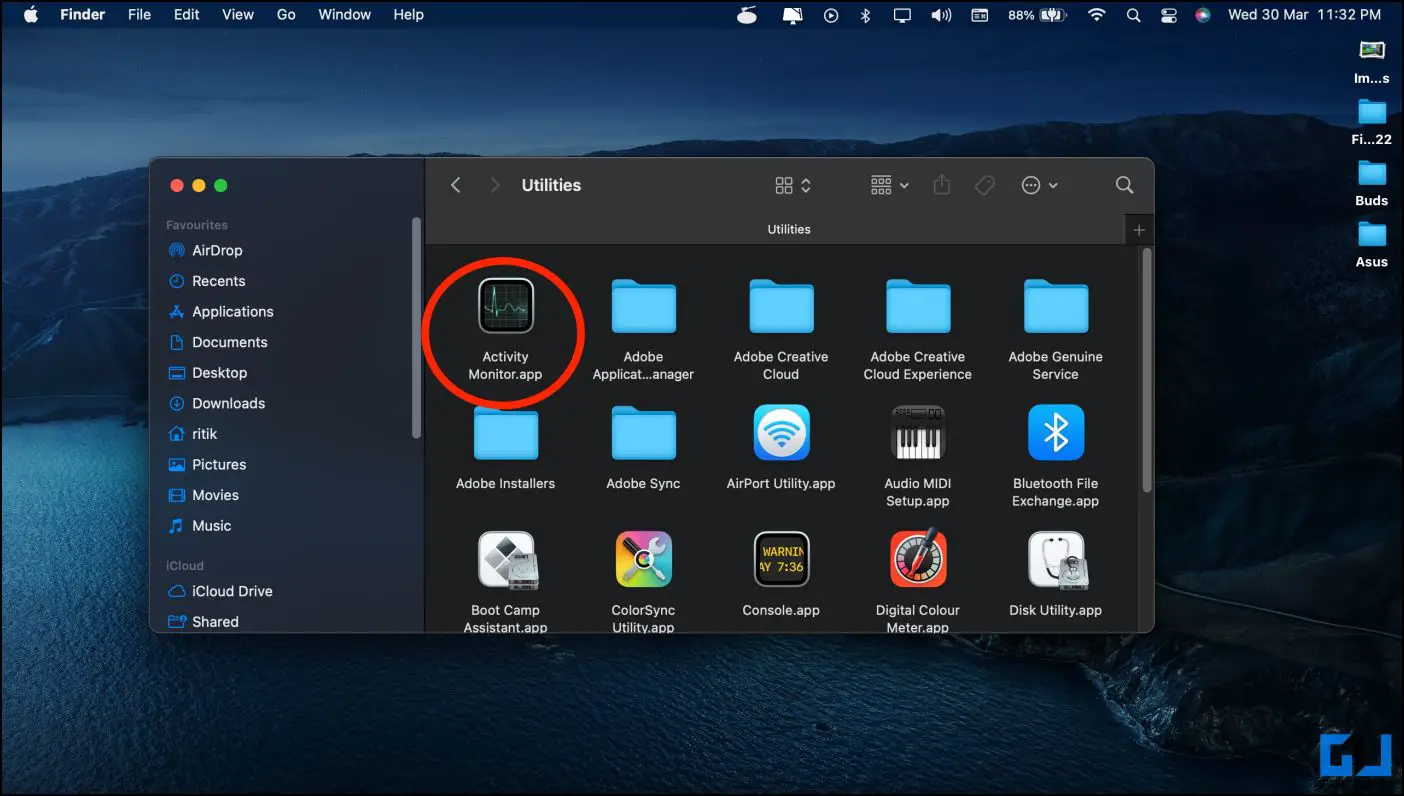Screen dimensions: 1404x796
Task: Click the date and time clock
Action: [1304, 15]
